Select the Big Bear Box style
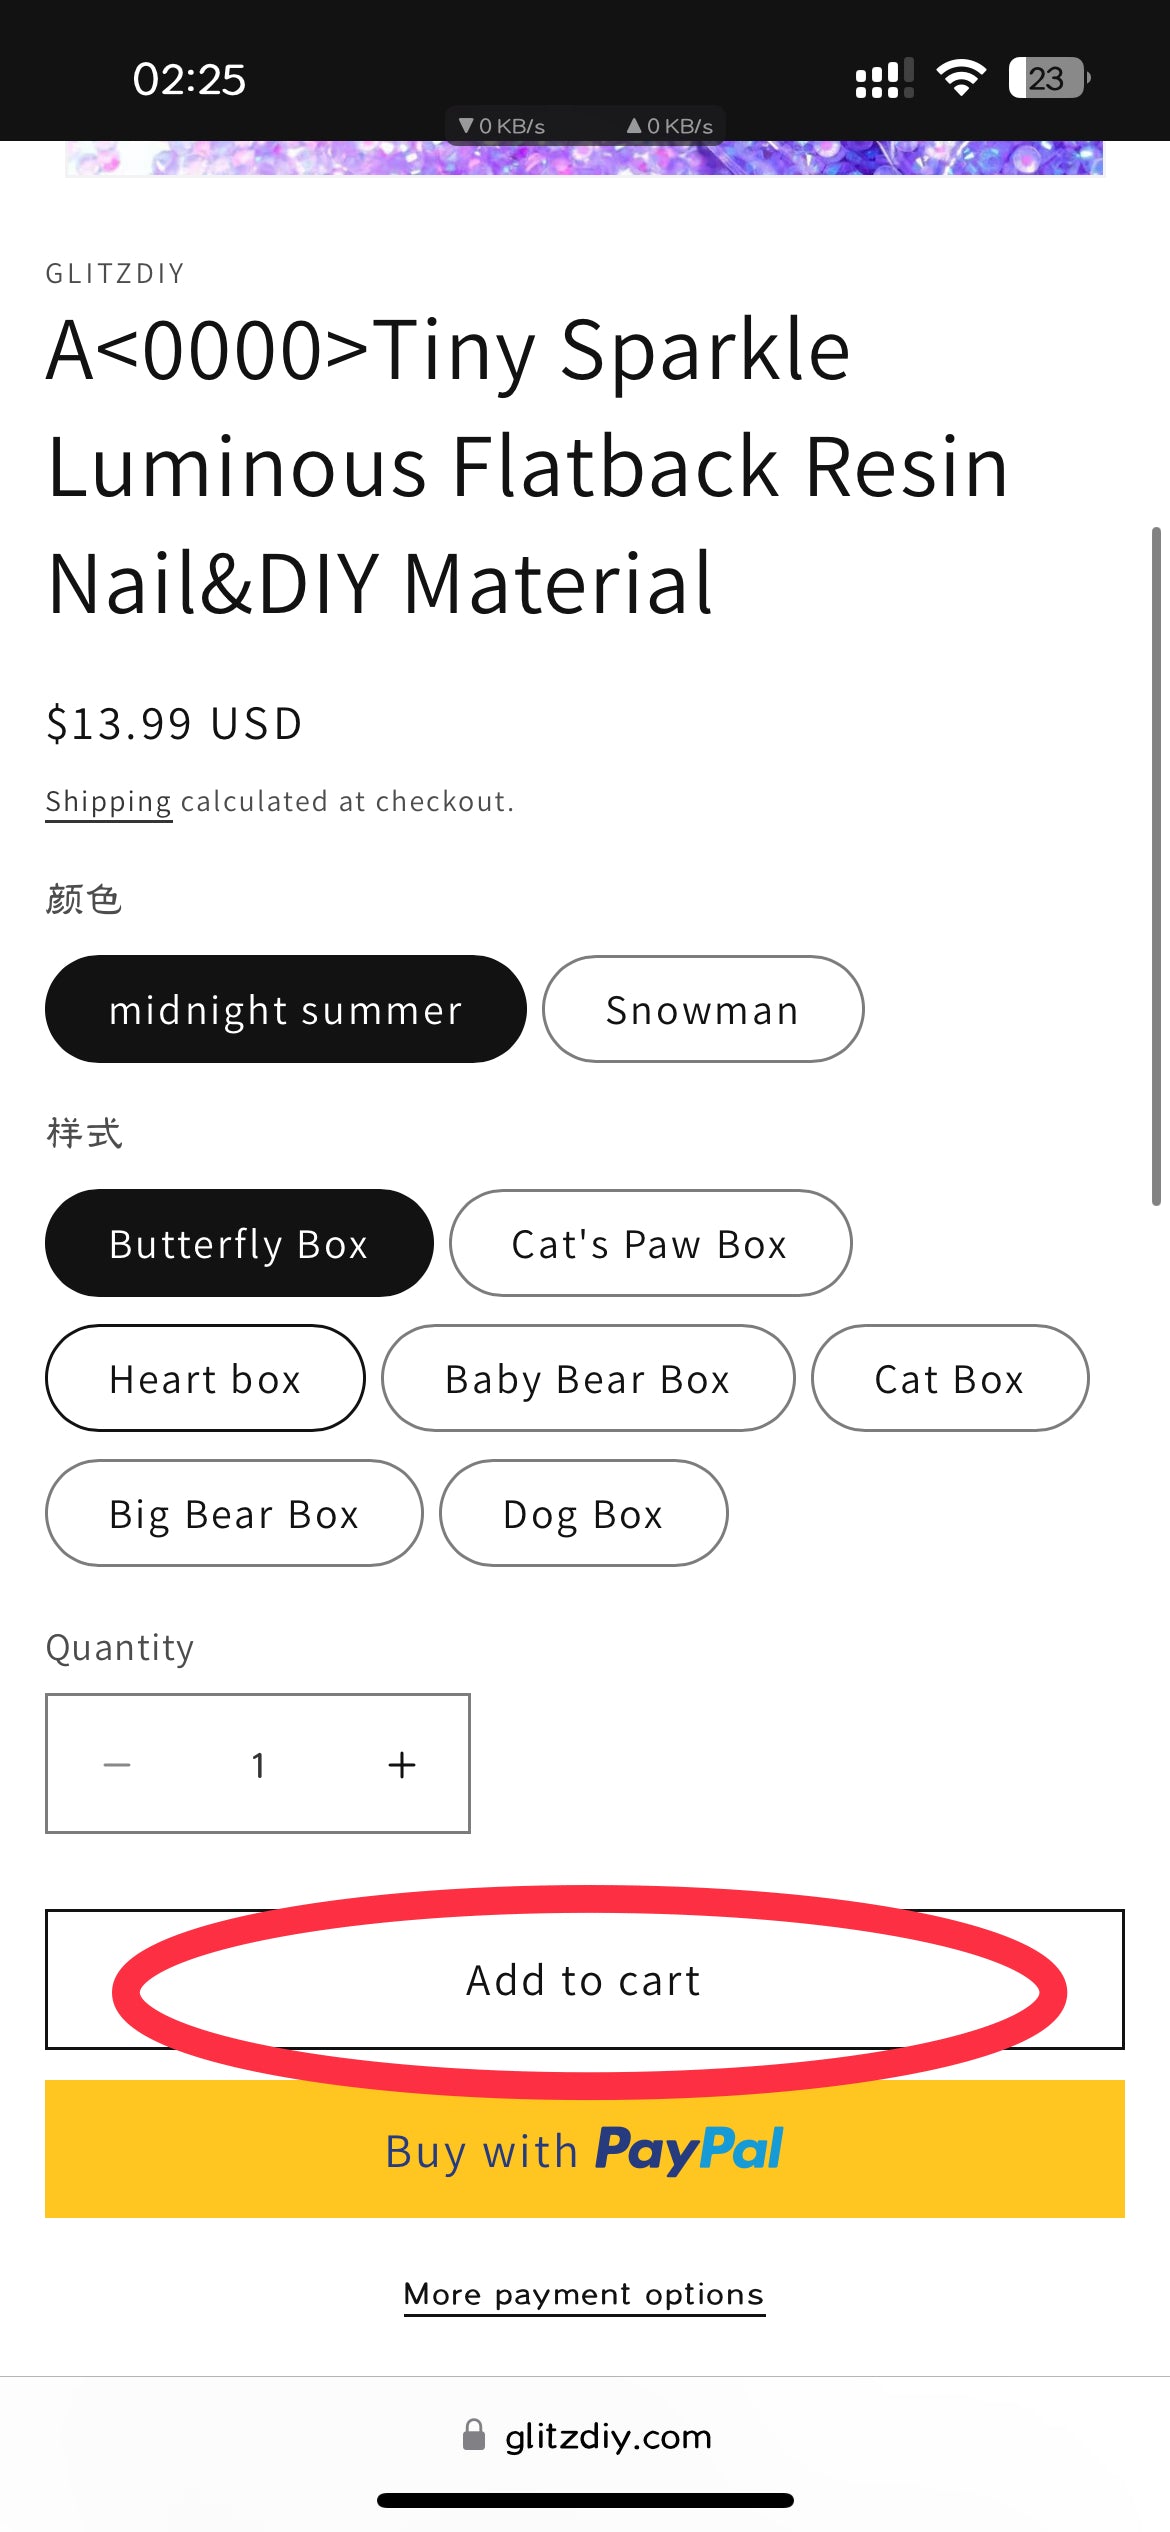Image resolution: width=1170 pixels, height=2532 pixels. [x=234, y=1514]
